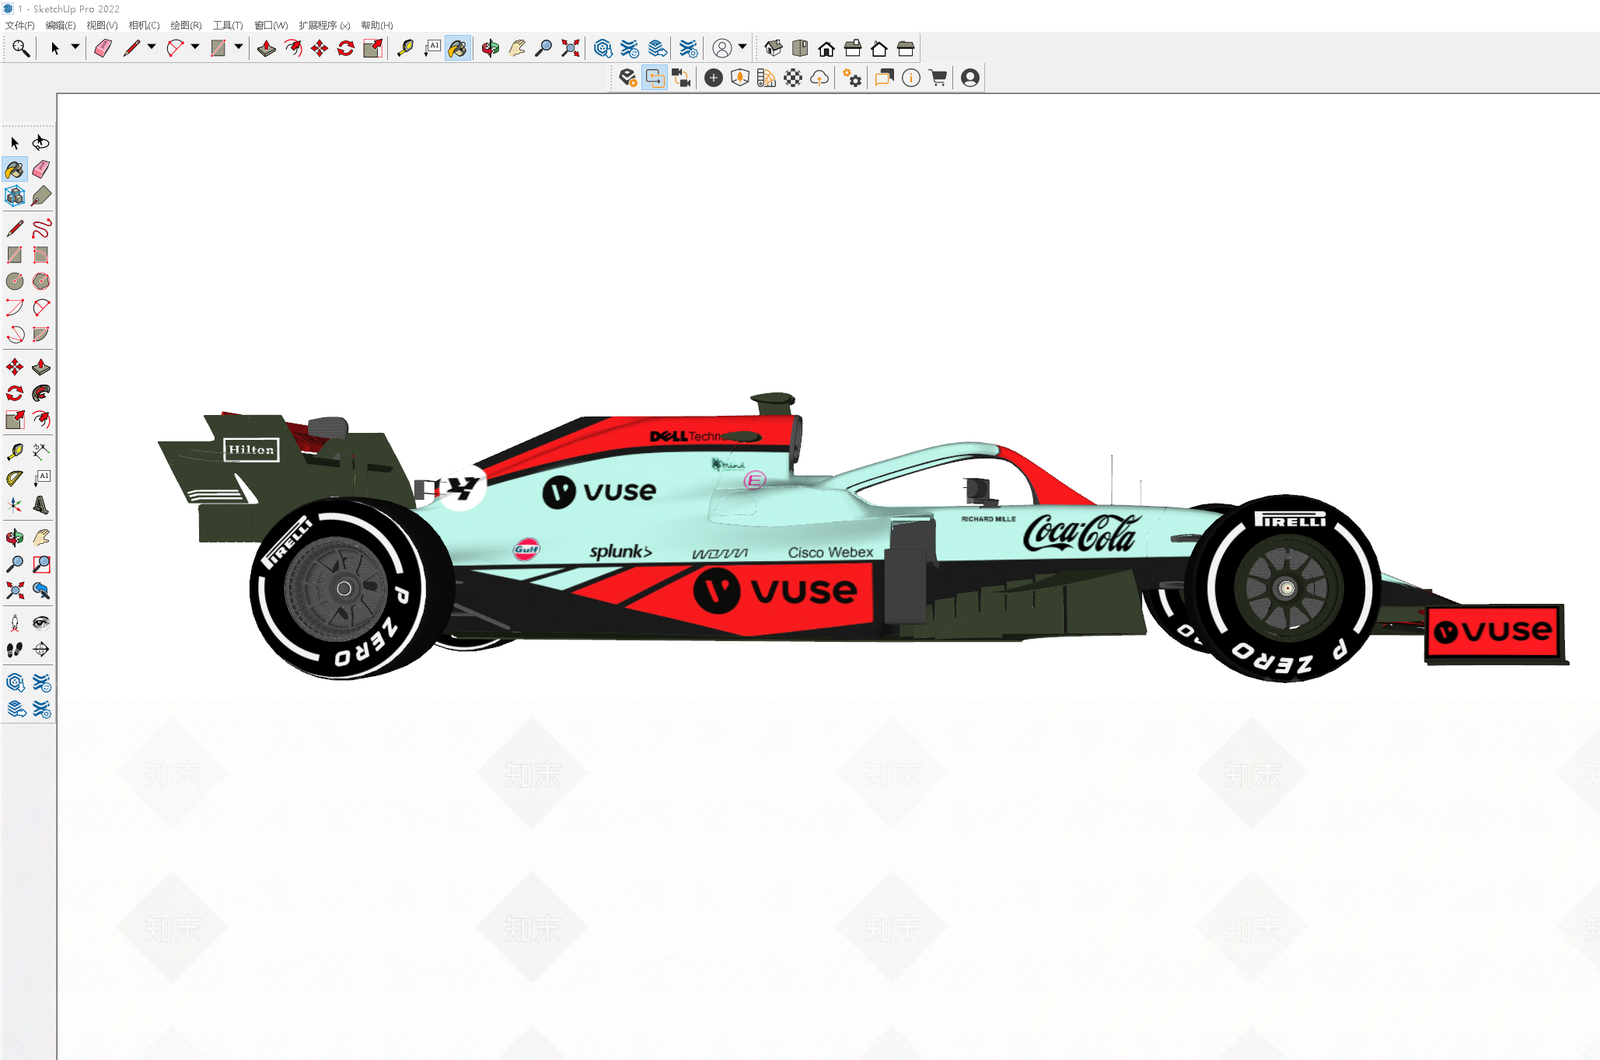Click the profile avatar icon in second toolbar row
1600x1060 pixels.
pyautogui.click(x=970, y=78)
